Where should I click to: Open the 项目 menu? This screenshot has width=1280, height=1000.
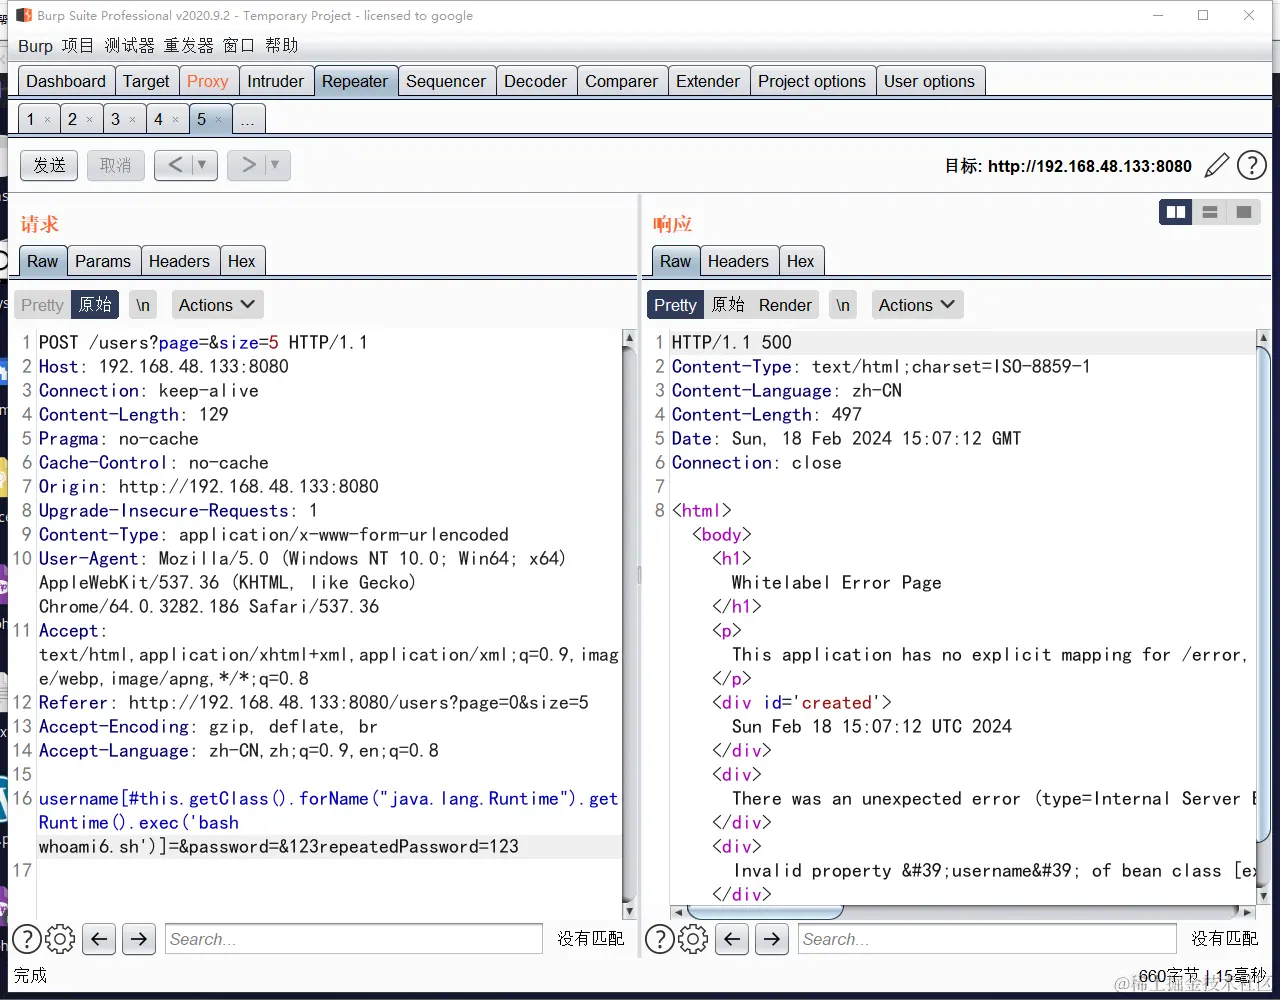coord(77,46)
